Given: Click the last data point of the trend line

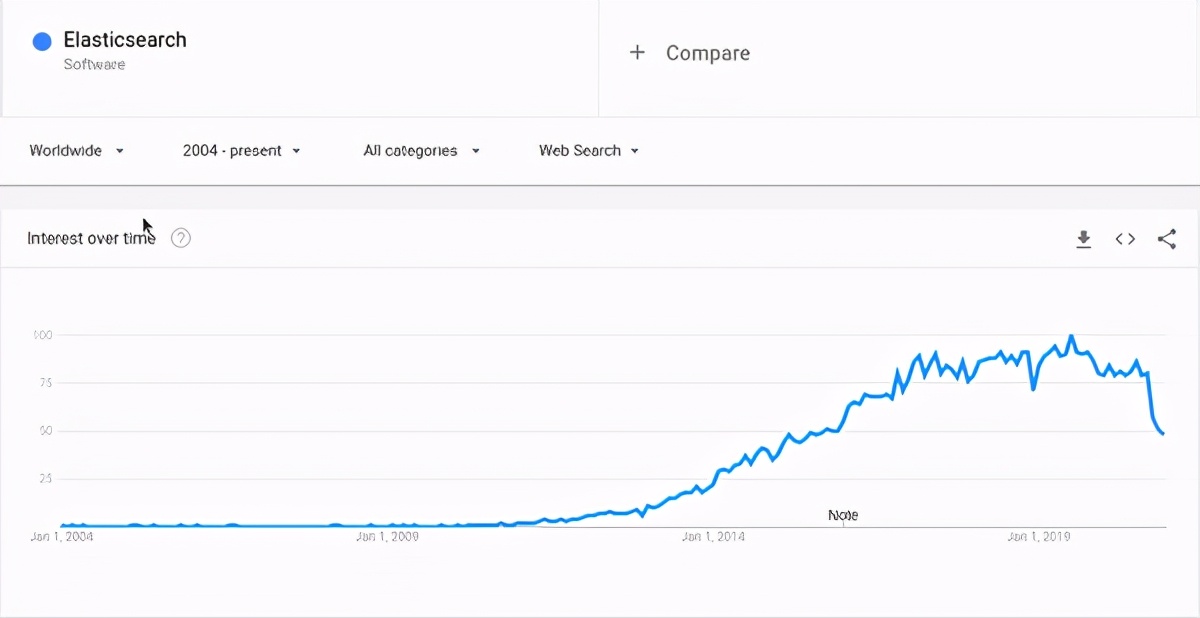Looking at the screenshot, I should 1163,433.
